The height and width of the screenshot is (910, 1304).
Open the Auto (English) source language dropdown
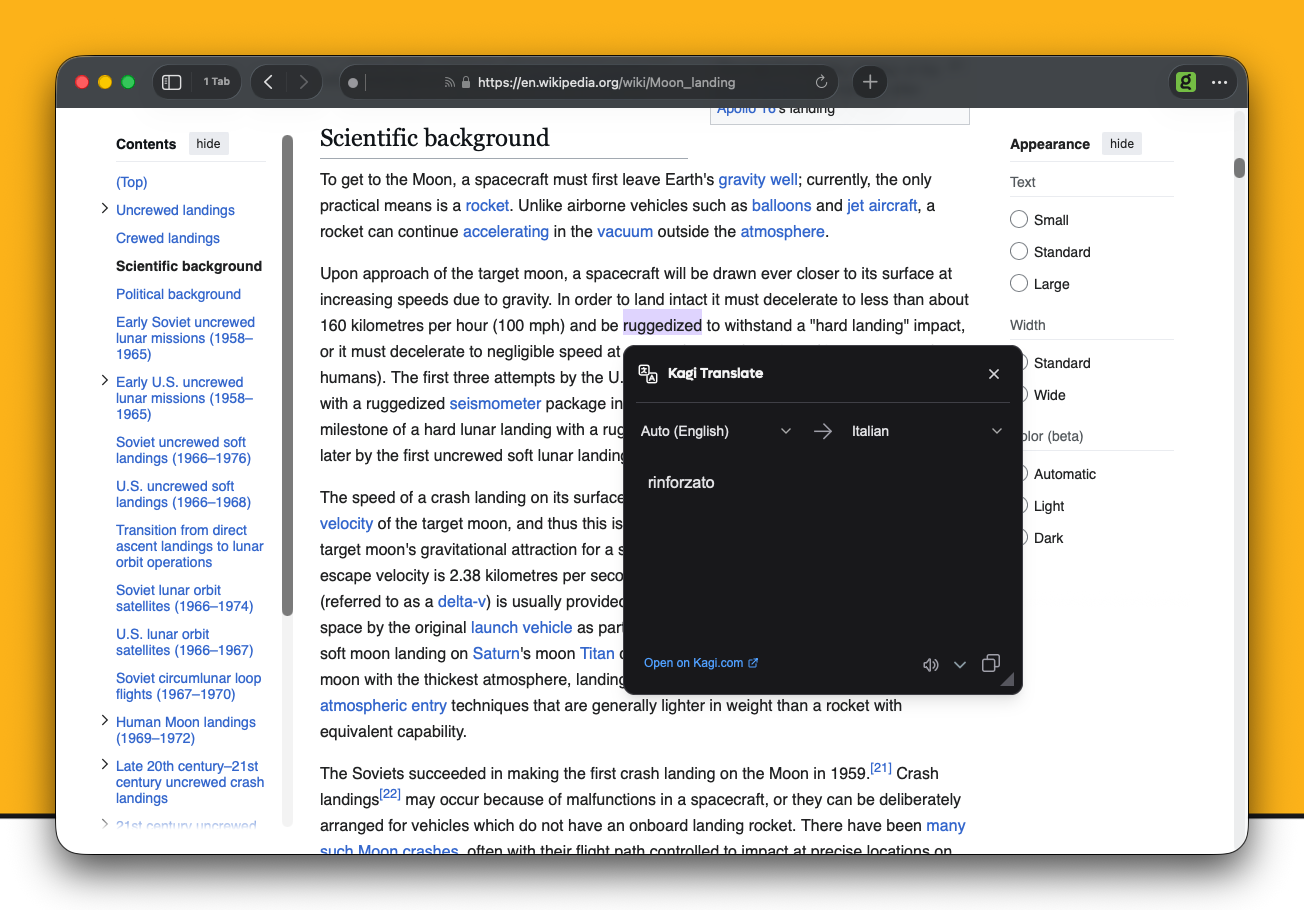[x=785, y=430]
